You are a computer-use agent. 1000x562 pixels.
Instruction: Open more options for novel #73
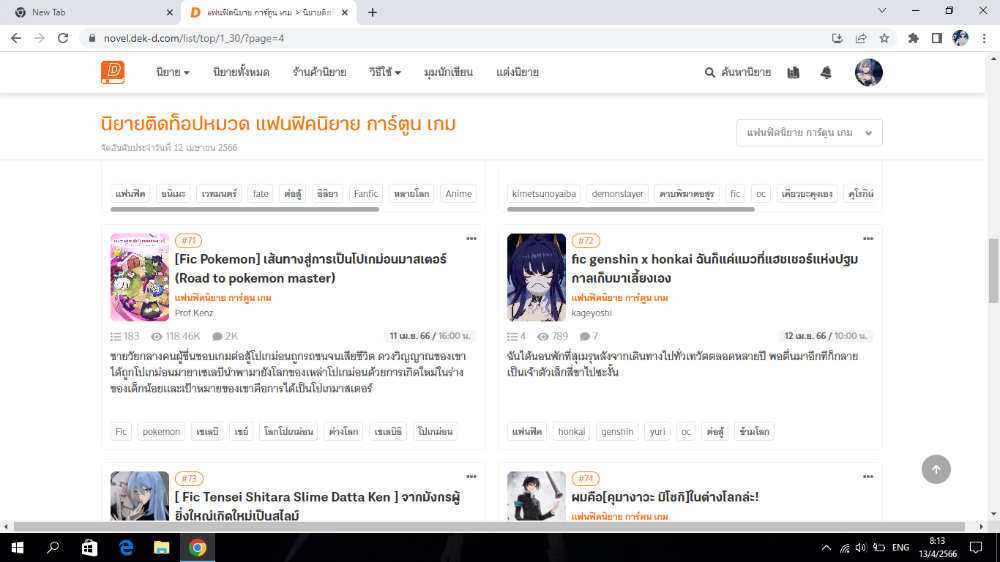(x=471, y=477)
